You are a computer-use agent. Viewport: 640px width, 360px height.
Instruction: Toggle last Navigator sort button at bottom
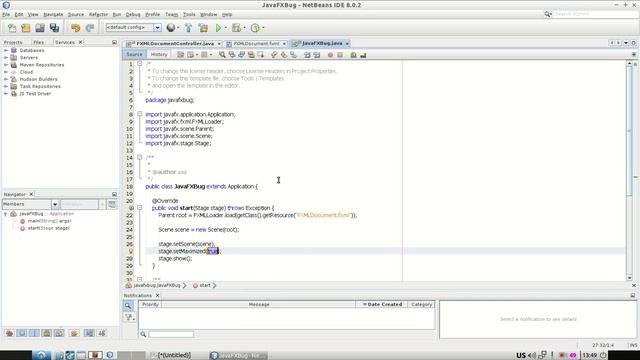tap(102, 333)
